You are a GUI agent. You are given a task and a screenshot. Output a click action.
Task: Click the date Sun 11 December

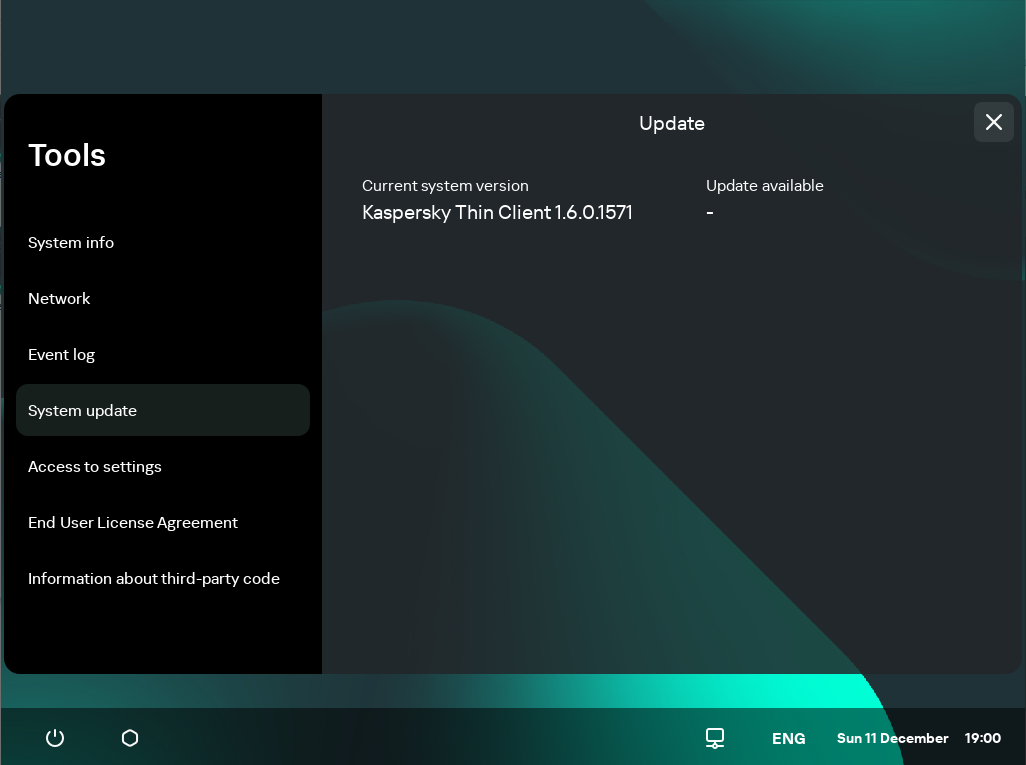(x=892, y=738)
